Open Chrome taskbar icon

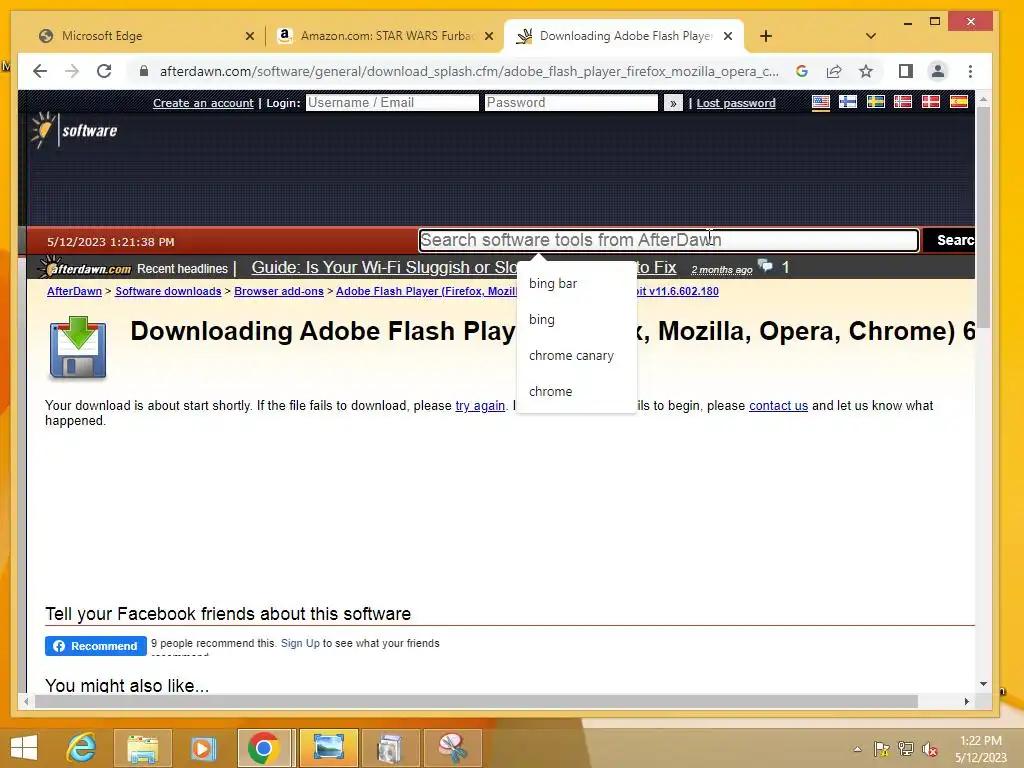pyautogui.click(x=264, y=748)
